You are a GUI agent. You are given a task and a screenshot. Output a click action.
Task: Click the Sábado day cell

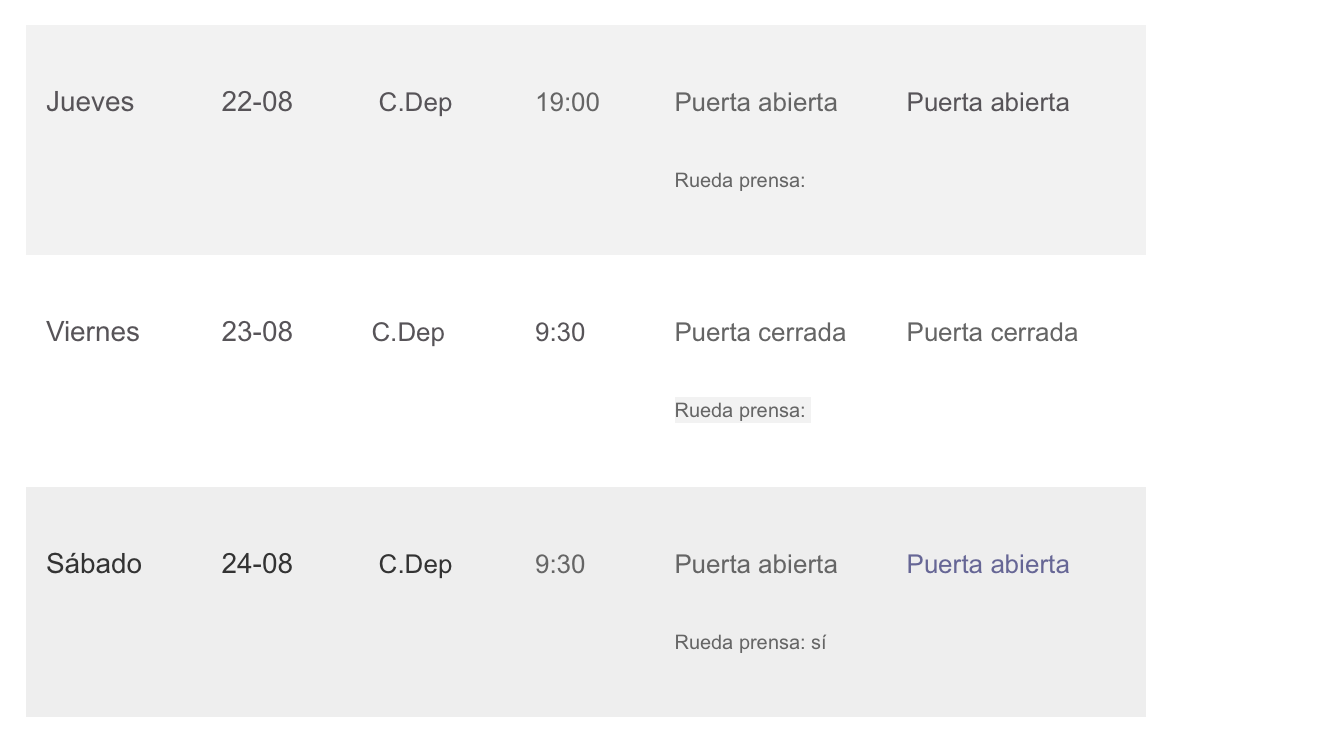click(94, 564)
